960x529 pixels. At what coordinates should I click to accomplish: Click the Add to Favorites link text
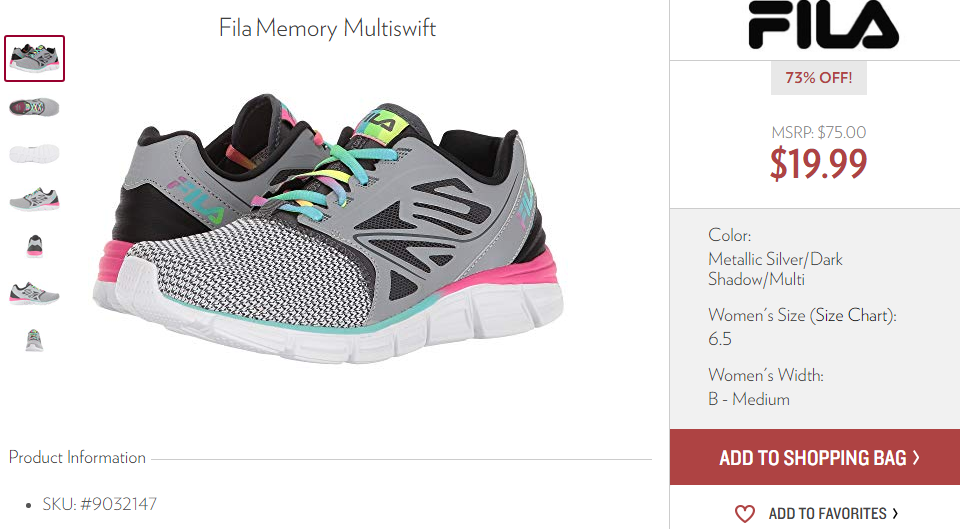point(827,513)
